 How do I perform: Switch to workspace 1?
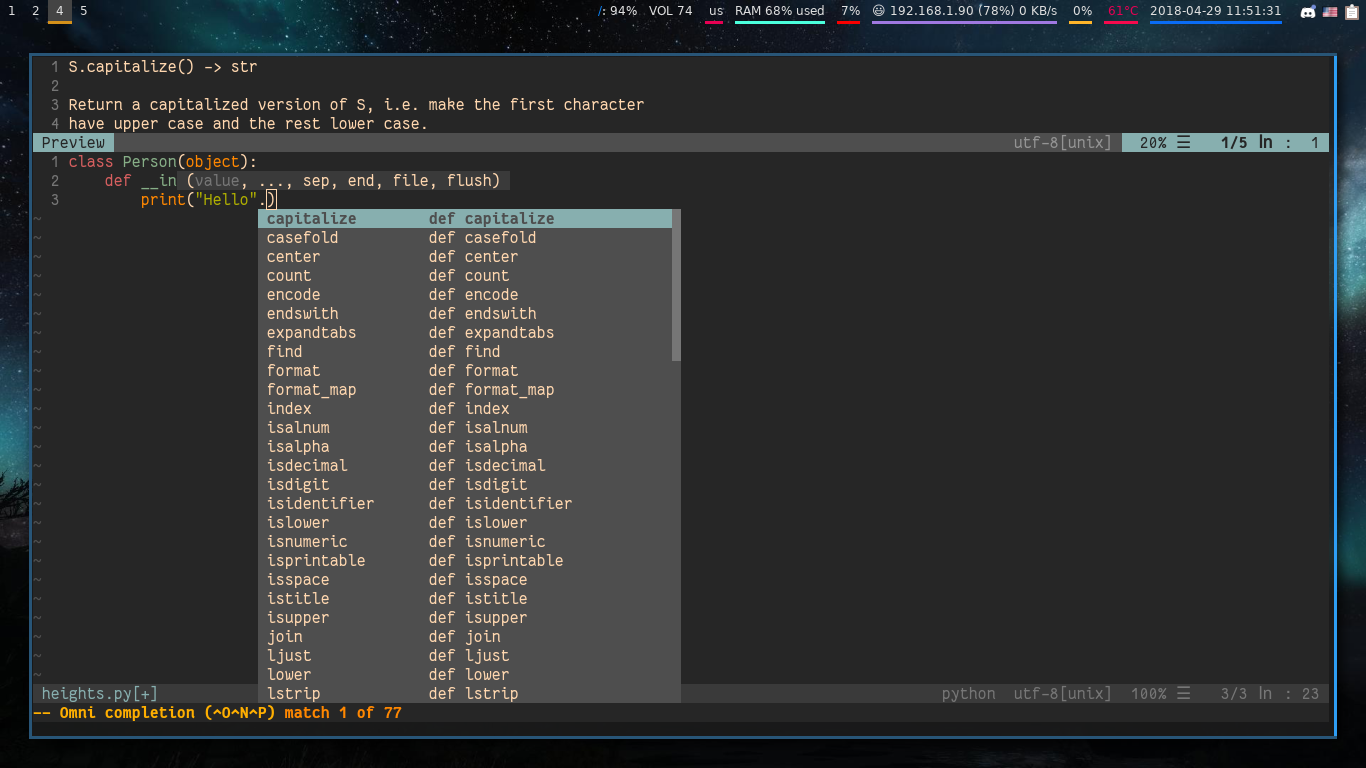coord(12,11)
